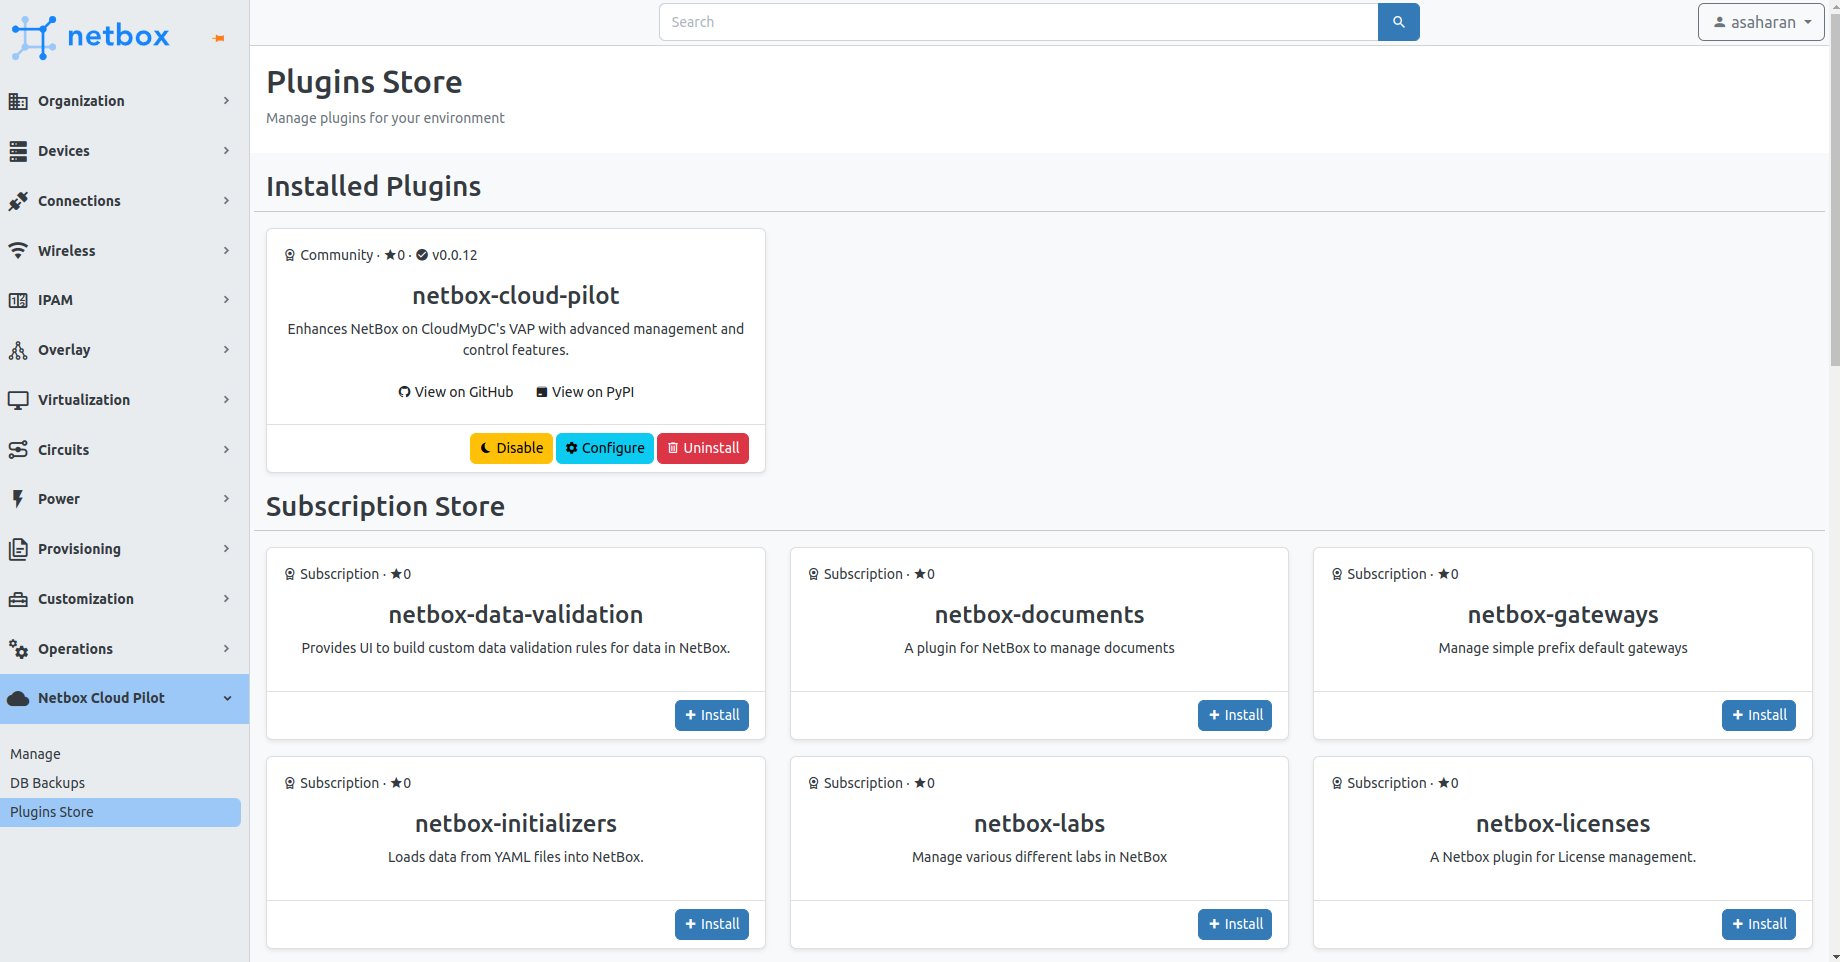1840x962 pixels.
Task: Click the netbox-data-validation plugin title
Action: pos(516,615)
